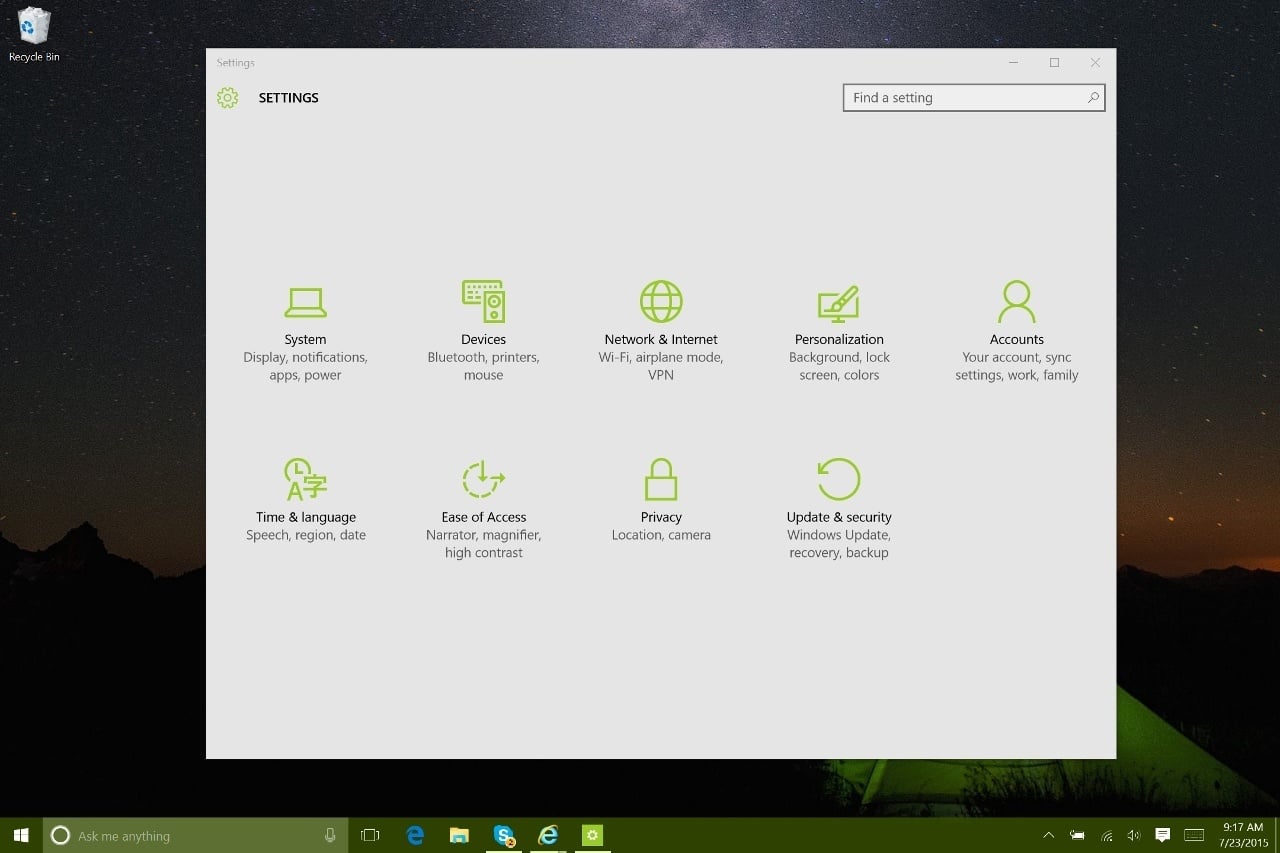Open Task View from the taskbar
This screenshot has width=1280, height=853.
[x=369, y=834]
